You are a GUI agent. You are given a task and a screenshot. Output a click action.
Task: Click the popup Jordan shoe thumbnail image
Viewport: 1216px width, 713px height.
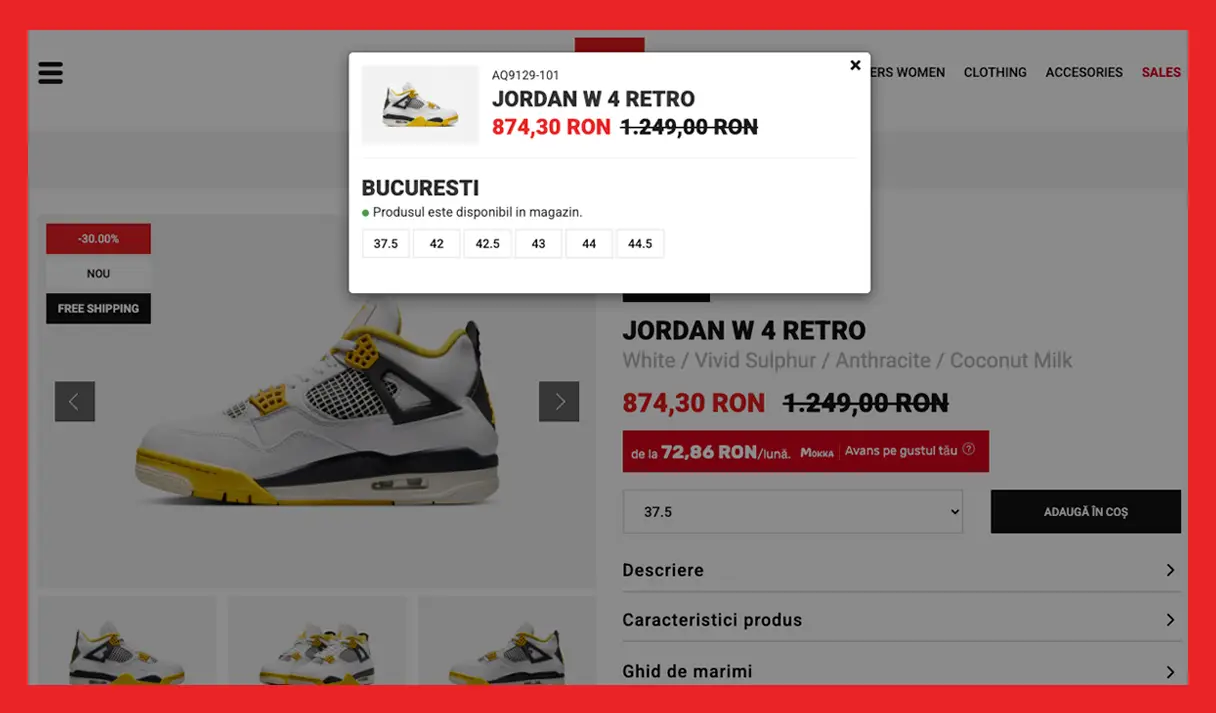420,105
